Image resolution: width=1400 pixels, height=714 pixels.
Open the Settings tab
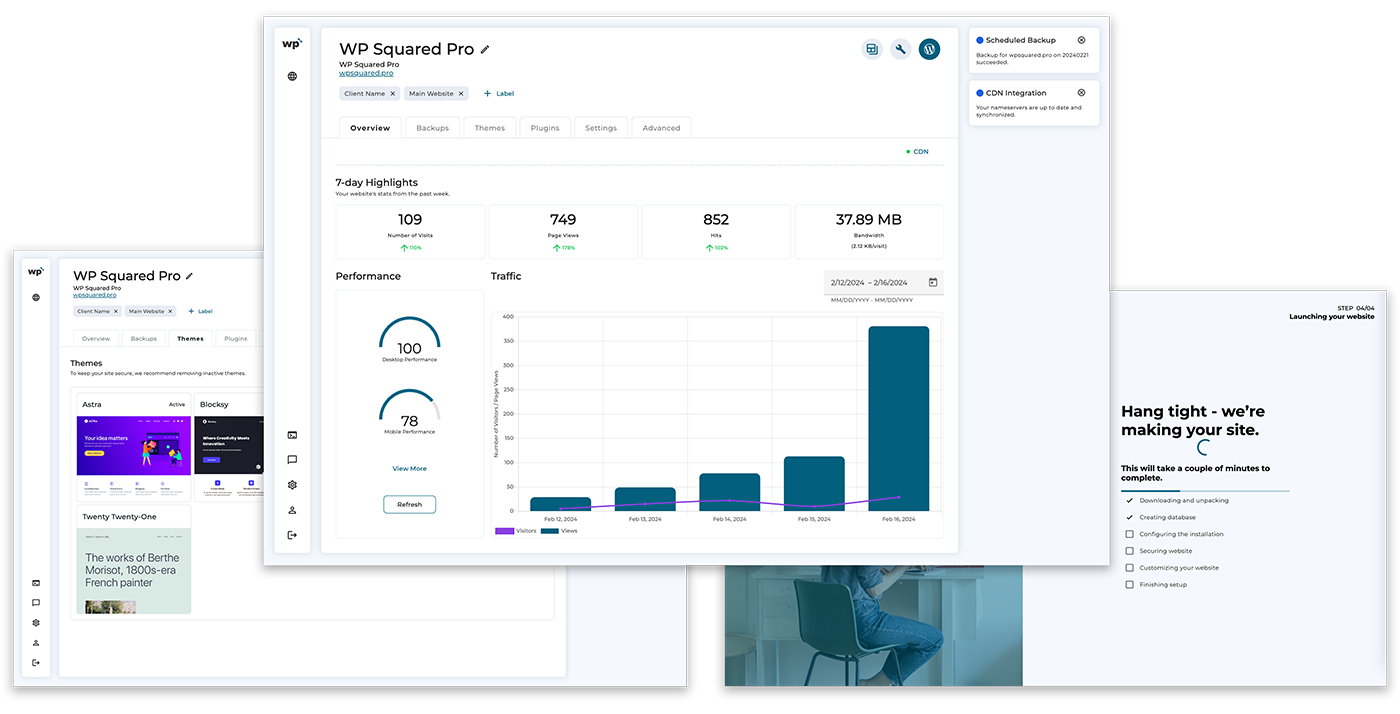601,128
